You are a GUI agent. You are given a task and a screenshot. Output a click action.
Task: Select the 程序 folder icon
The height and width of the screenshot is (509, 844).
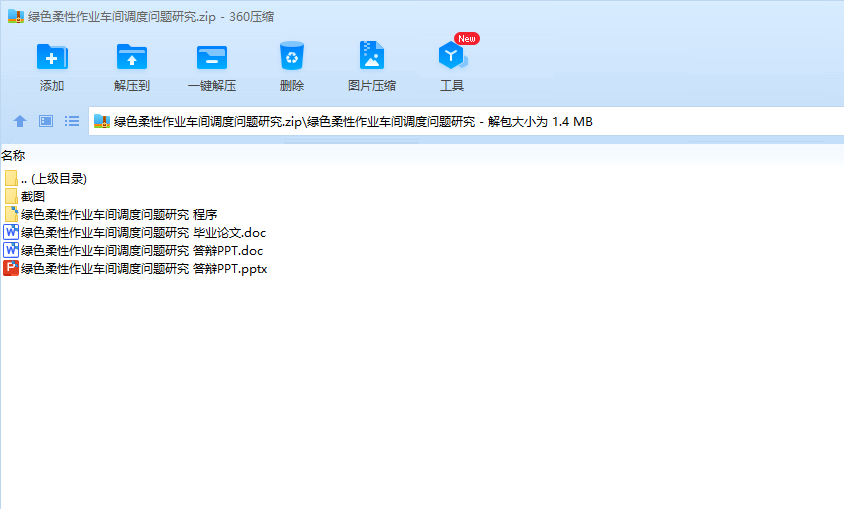[11, 214]
